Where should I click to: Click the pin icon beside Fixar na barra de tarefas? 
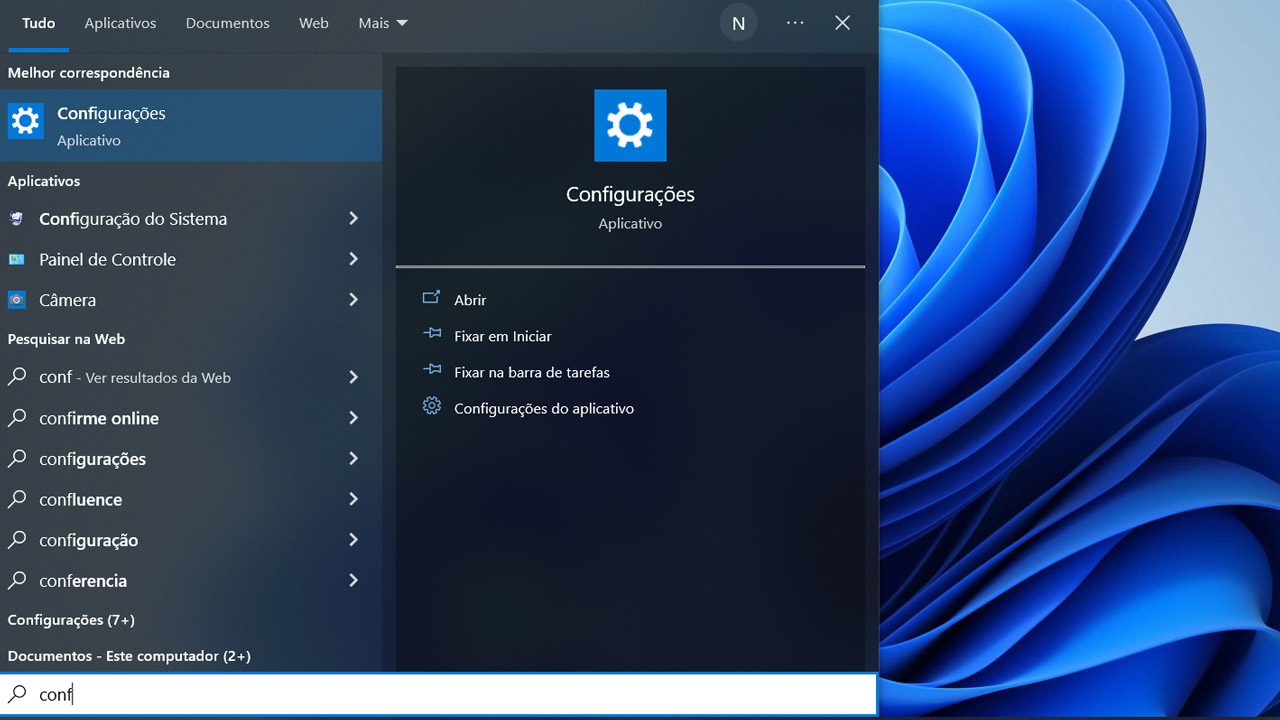click(431, 370)
